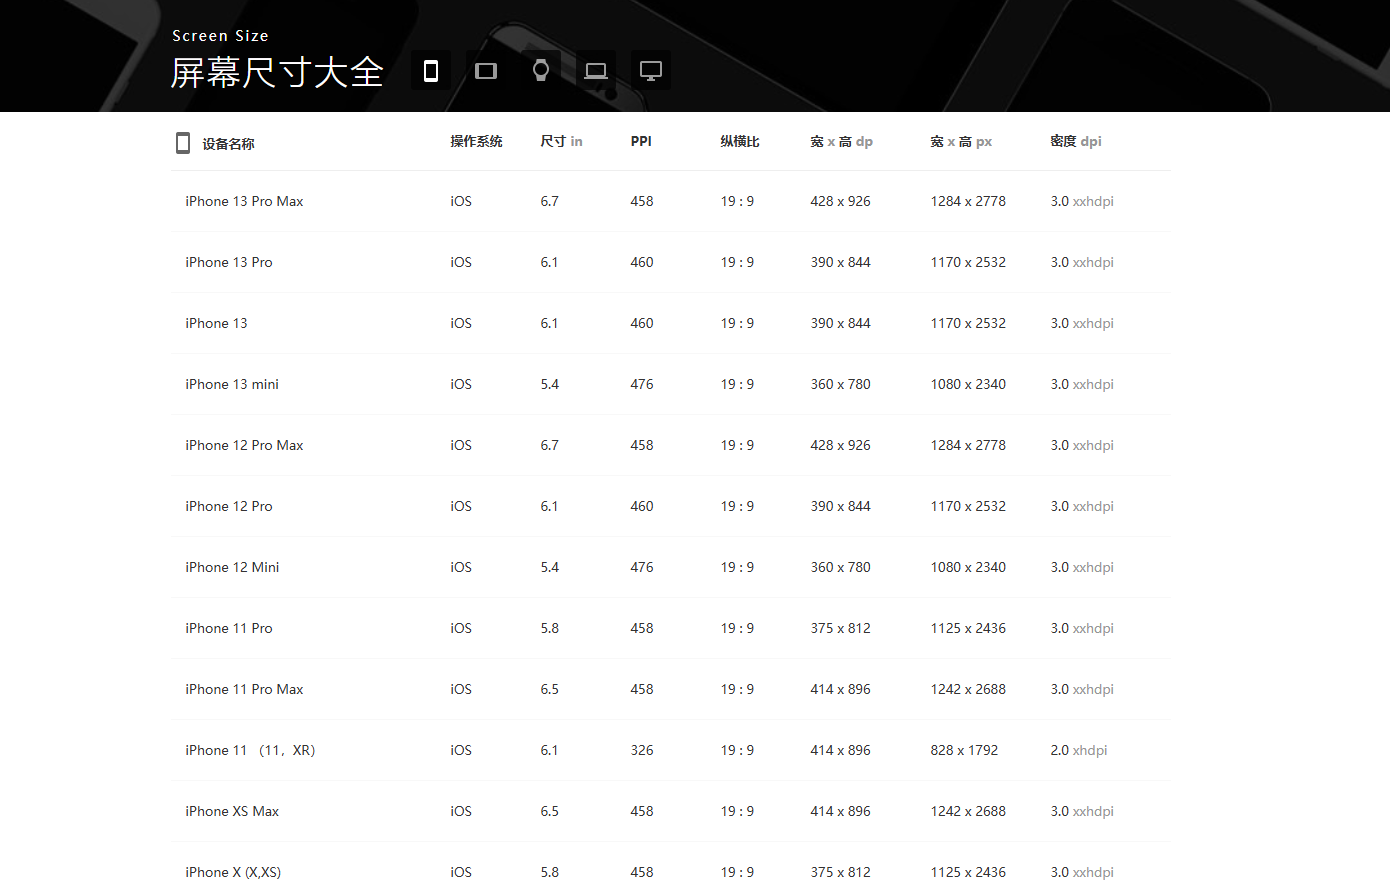This screenshot has height=894, width=1390.
Task: Select the iPhone 13 Pro Max device name
Action: tap(244, 201)
